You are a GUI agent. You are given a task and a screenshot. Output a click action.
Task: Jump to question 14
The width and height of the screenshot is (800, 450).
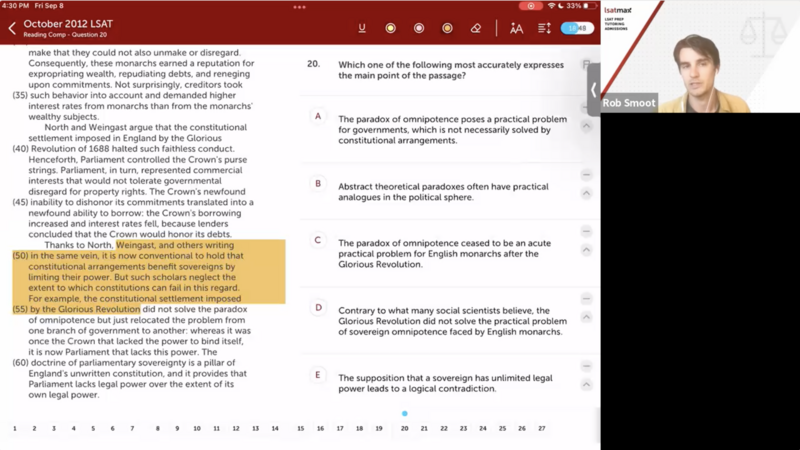tap(275, 428)
